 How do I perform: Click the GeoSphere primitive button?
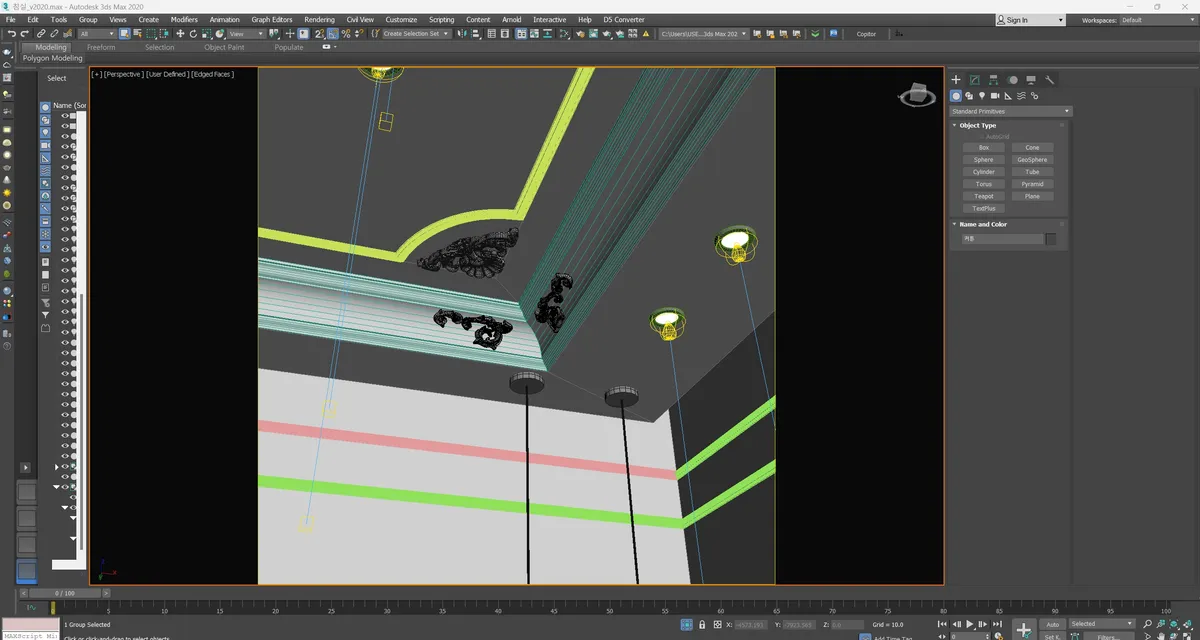pyautogui.click(x=1032, y=160)
